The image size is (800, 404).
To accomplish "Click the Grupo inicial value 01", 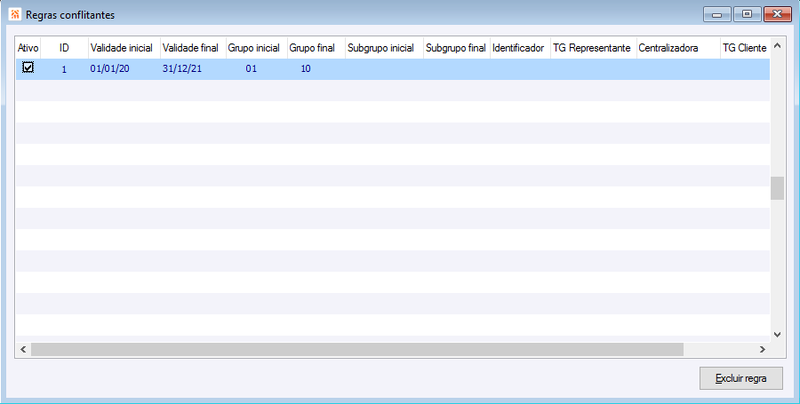I will 257,69.
